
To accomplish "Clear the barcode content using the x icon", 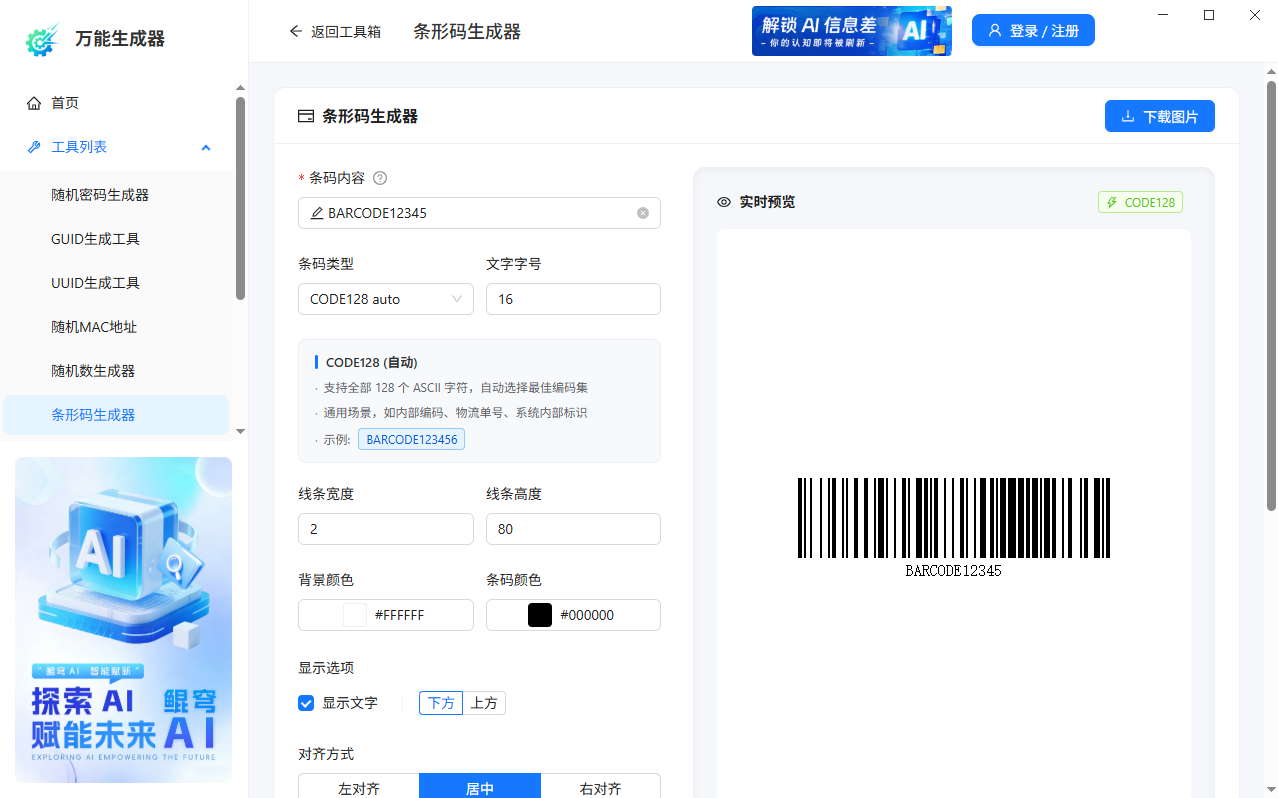I will 643,212.
